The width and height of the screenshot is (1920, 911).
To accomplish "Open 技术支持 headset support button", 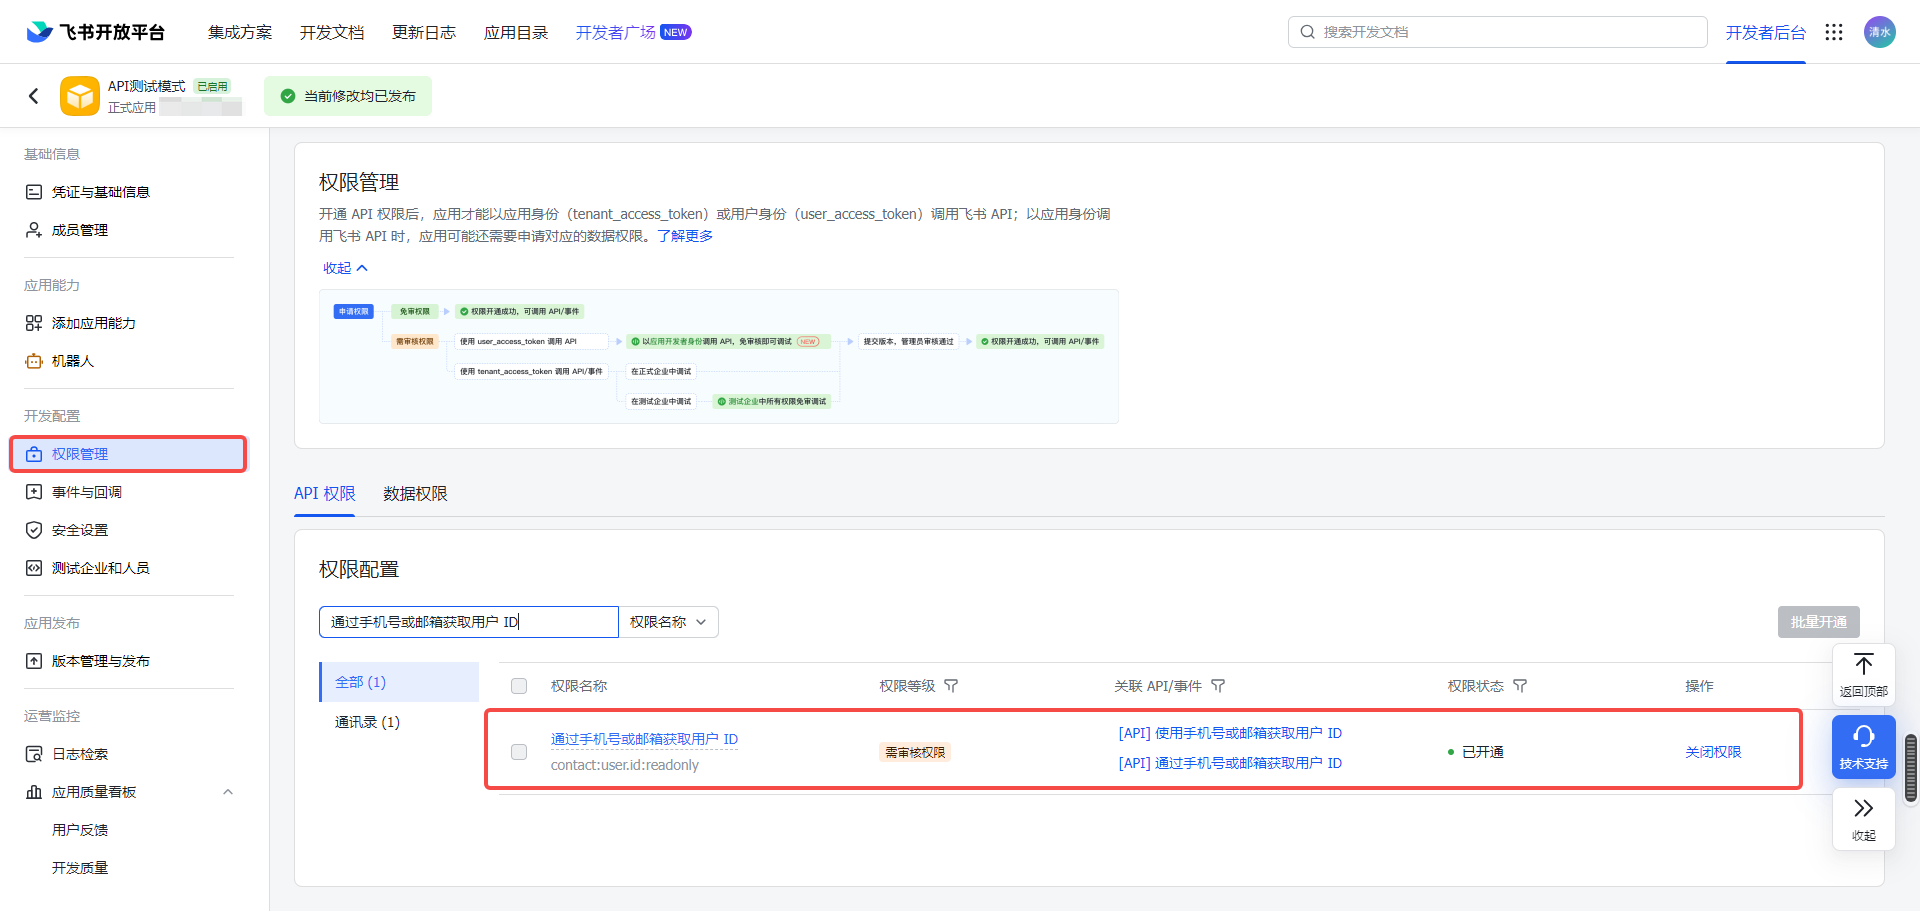I will (x=1863, y=746).
